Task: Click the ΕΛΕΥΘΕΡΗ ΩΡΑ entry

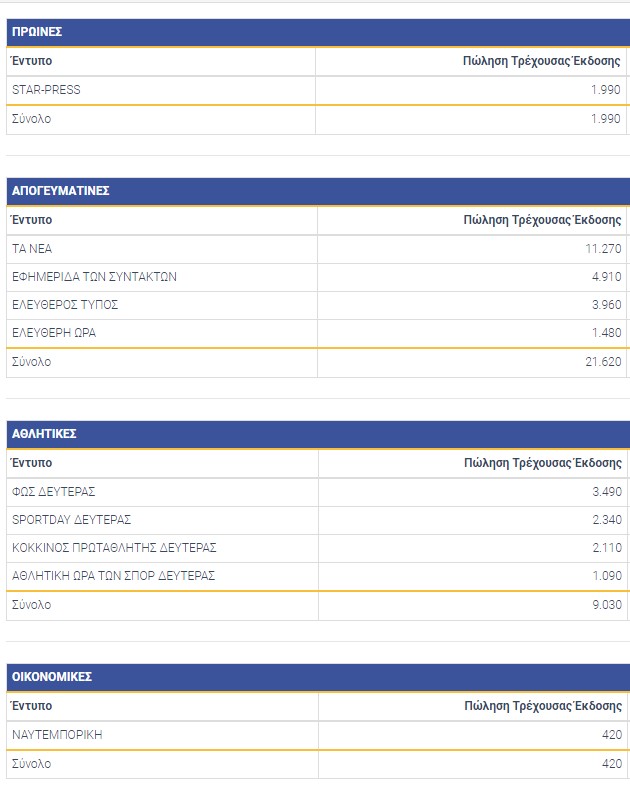Action: pyautogui.click(x=54, y=332)
